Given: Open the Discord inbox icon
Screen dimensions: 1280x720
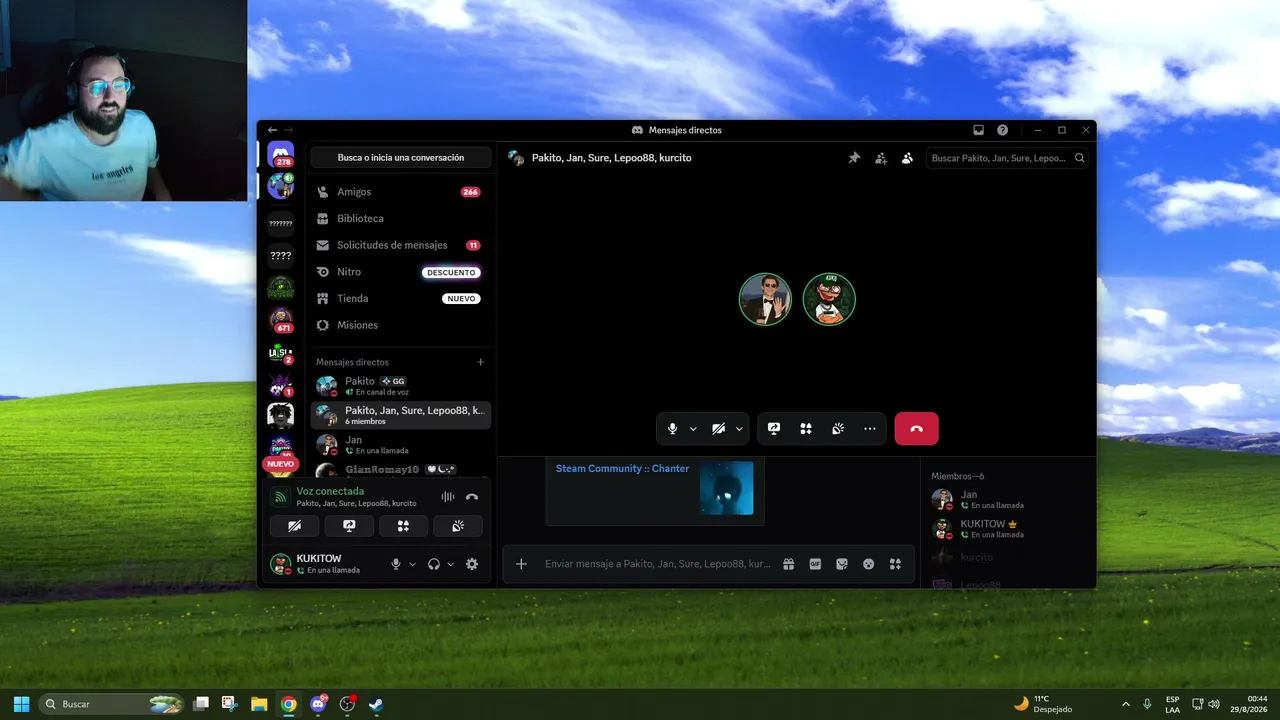Looking at the screenshot, I should pos(979,130).
